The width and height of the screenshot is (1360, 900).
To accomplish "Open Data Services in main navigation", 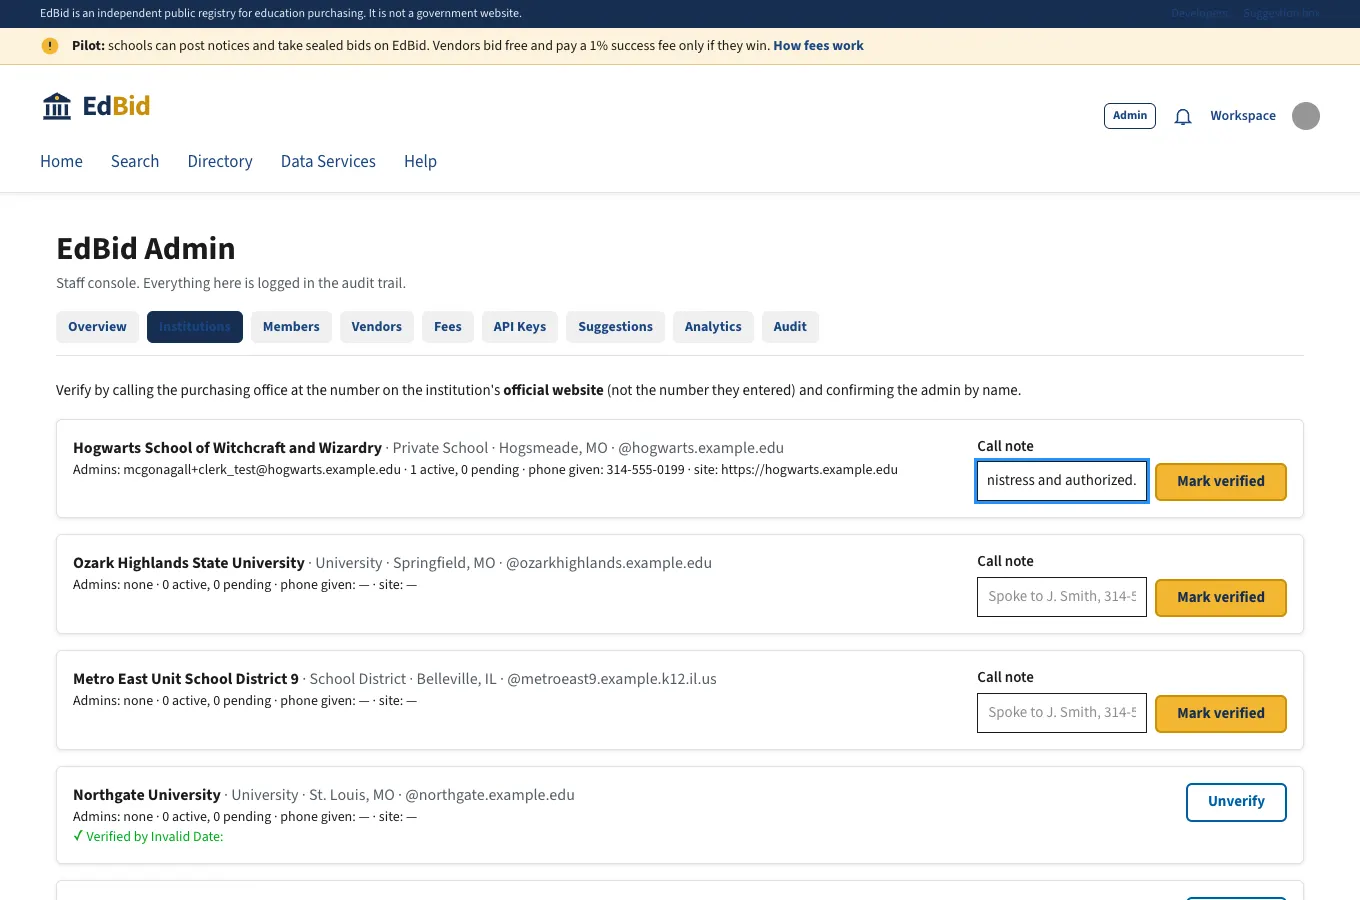I will [x=328, y=161].
